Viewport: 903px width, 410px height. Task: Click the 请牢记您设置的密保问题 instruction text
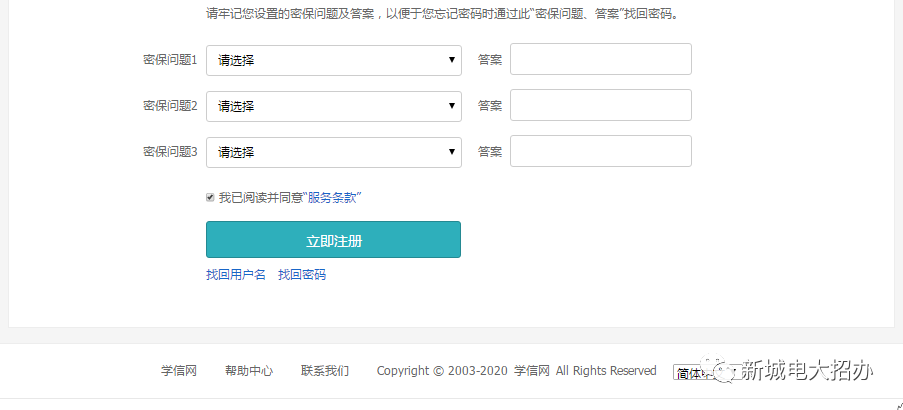[x=442, y=14]
